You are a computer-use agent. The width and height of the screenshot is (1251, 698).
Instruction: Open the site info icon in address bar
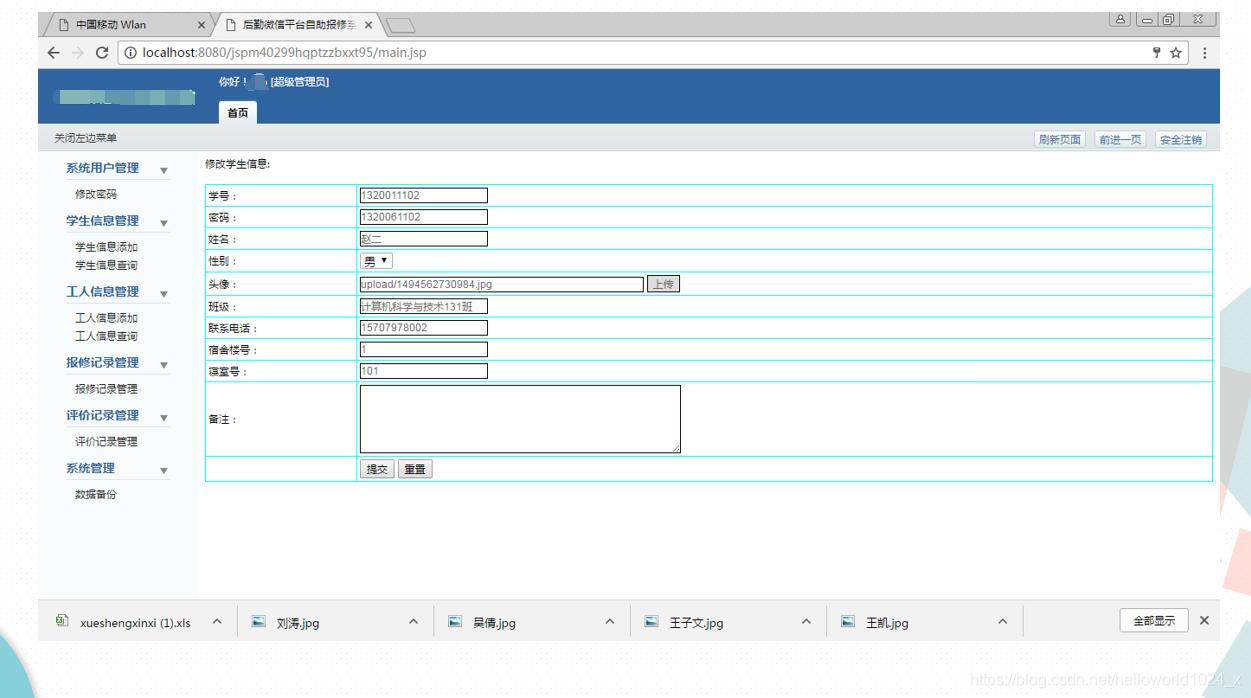click(132, 53)
